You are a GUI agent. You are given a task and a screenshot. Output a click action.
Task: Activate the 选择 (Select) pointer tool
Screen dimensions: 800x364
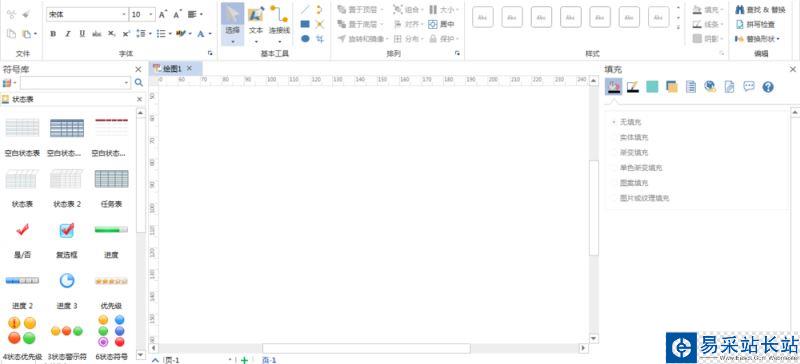pyautogui.click(x=232, y=23)
